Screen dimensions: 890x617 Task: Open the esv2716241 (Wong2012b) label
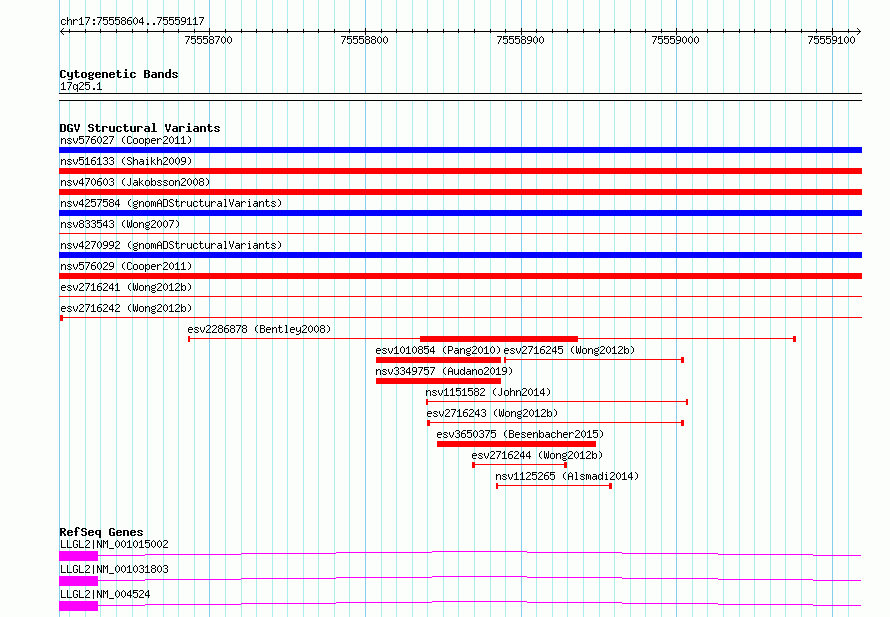[x=126, y=287]
